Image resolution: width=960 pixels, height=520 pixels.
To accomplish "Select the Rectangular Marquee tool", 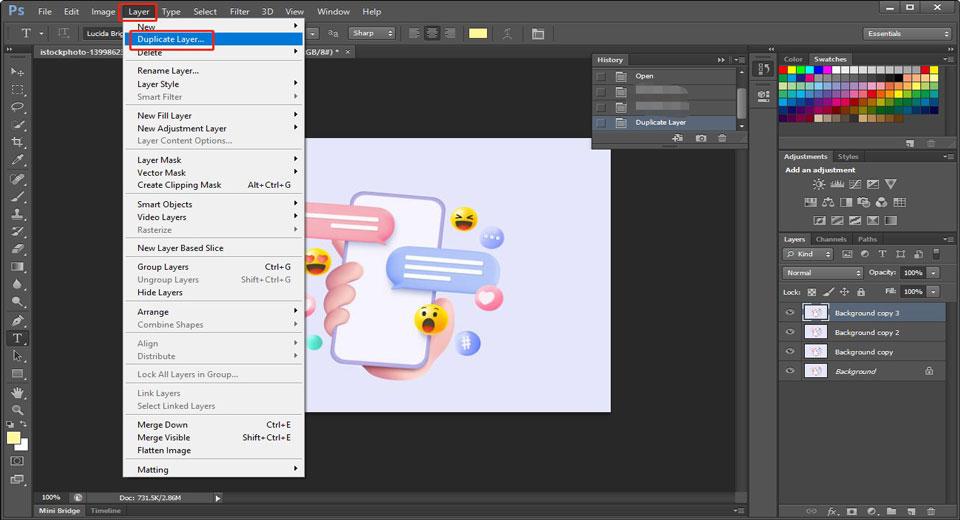I will (x=17, y=90).
